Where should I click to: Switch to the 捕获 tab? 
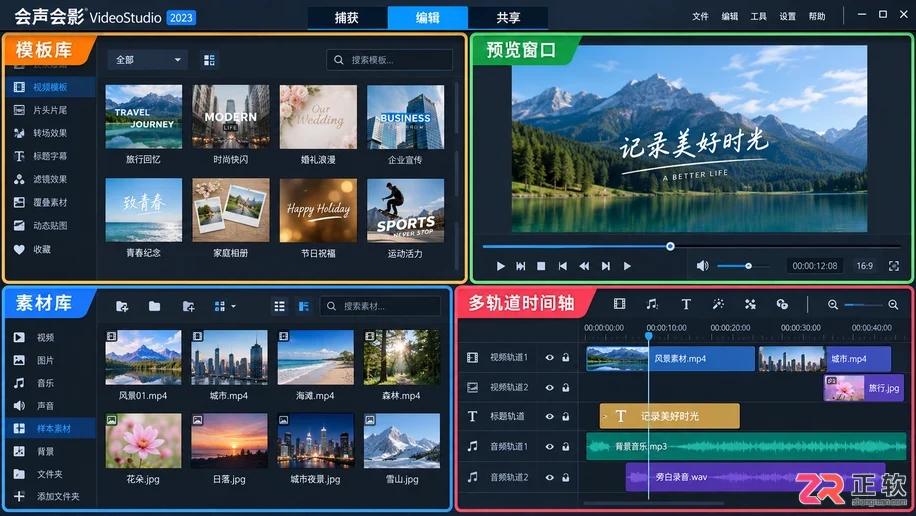(347, 18)
